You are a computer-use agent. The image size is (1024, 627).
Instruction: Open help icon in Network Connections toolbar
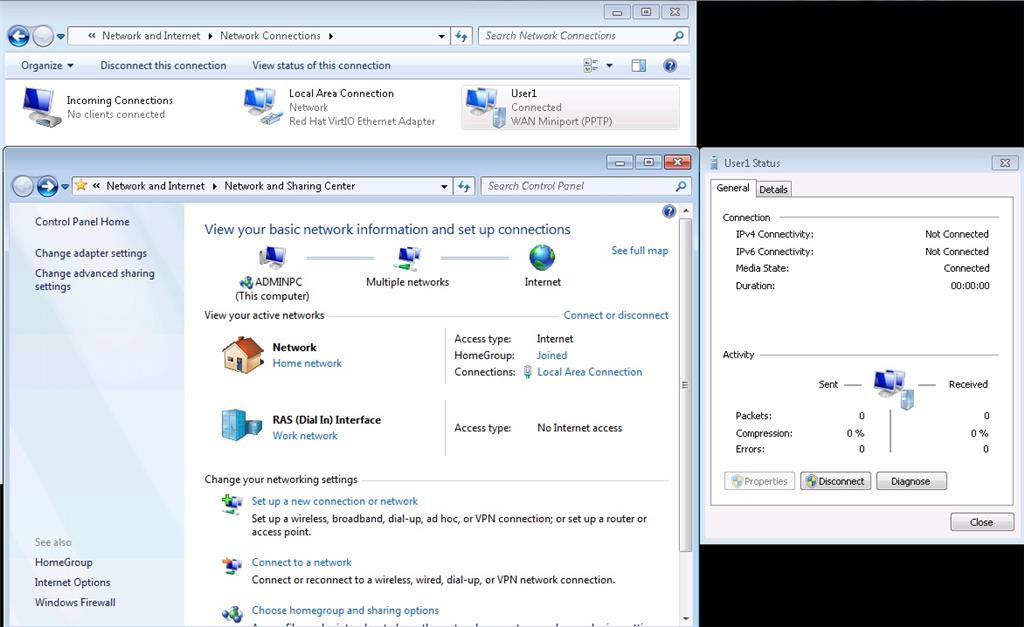point(670,65)
